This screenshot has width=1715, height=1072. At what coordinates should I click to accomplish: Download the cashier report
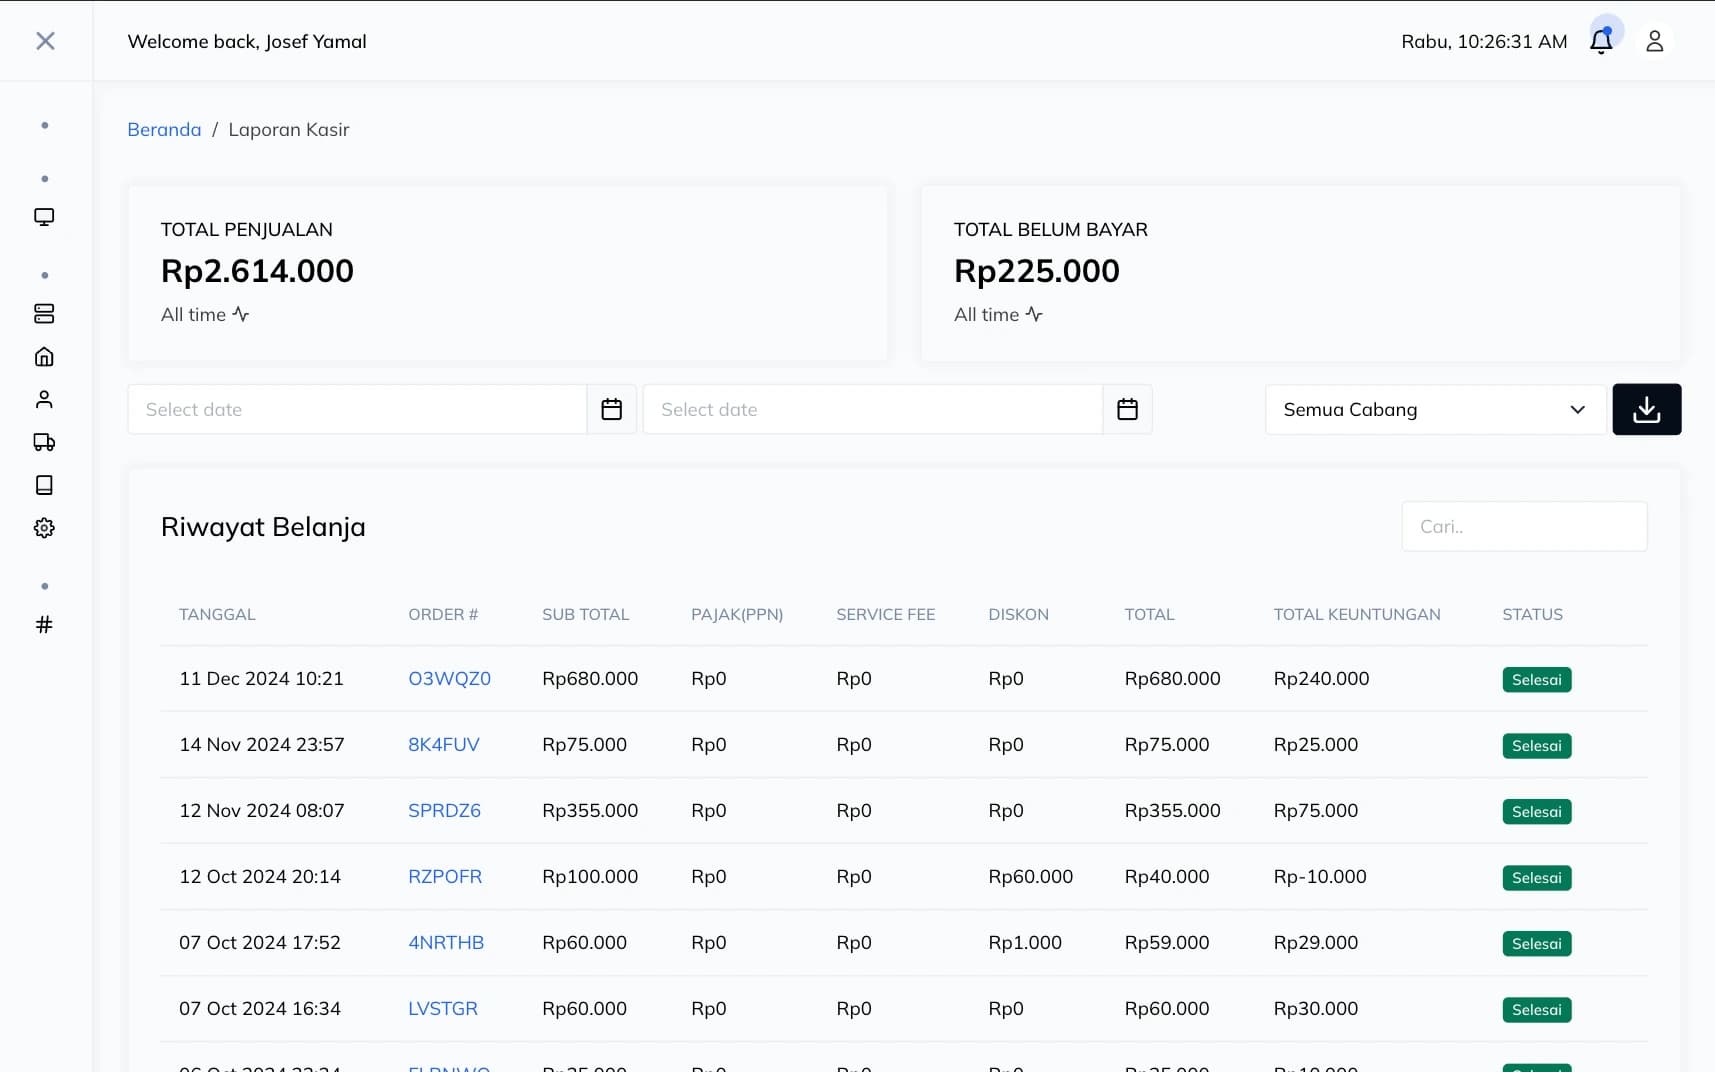pyautogui.click(x=1646, y=409)
